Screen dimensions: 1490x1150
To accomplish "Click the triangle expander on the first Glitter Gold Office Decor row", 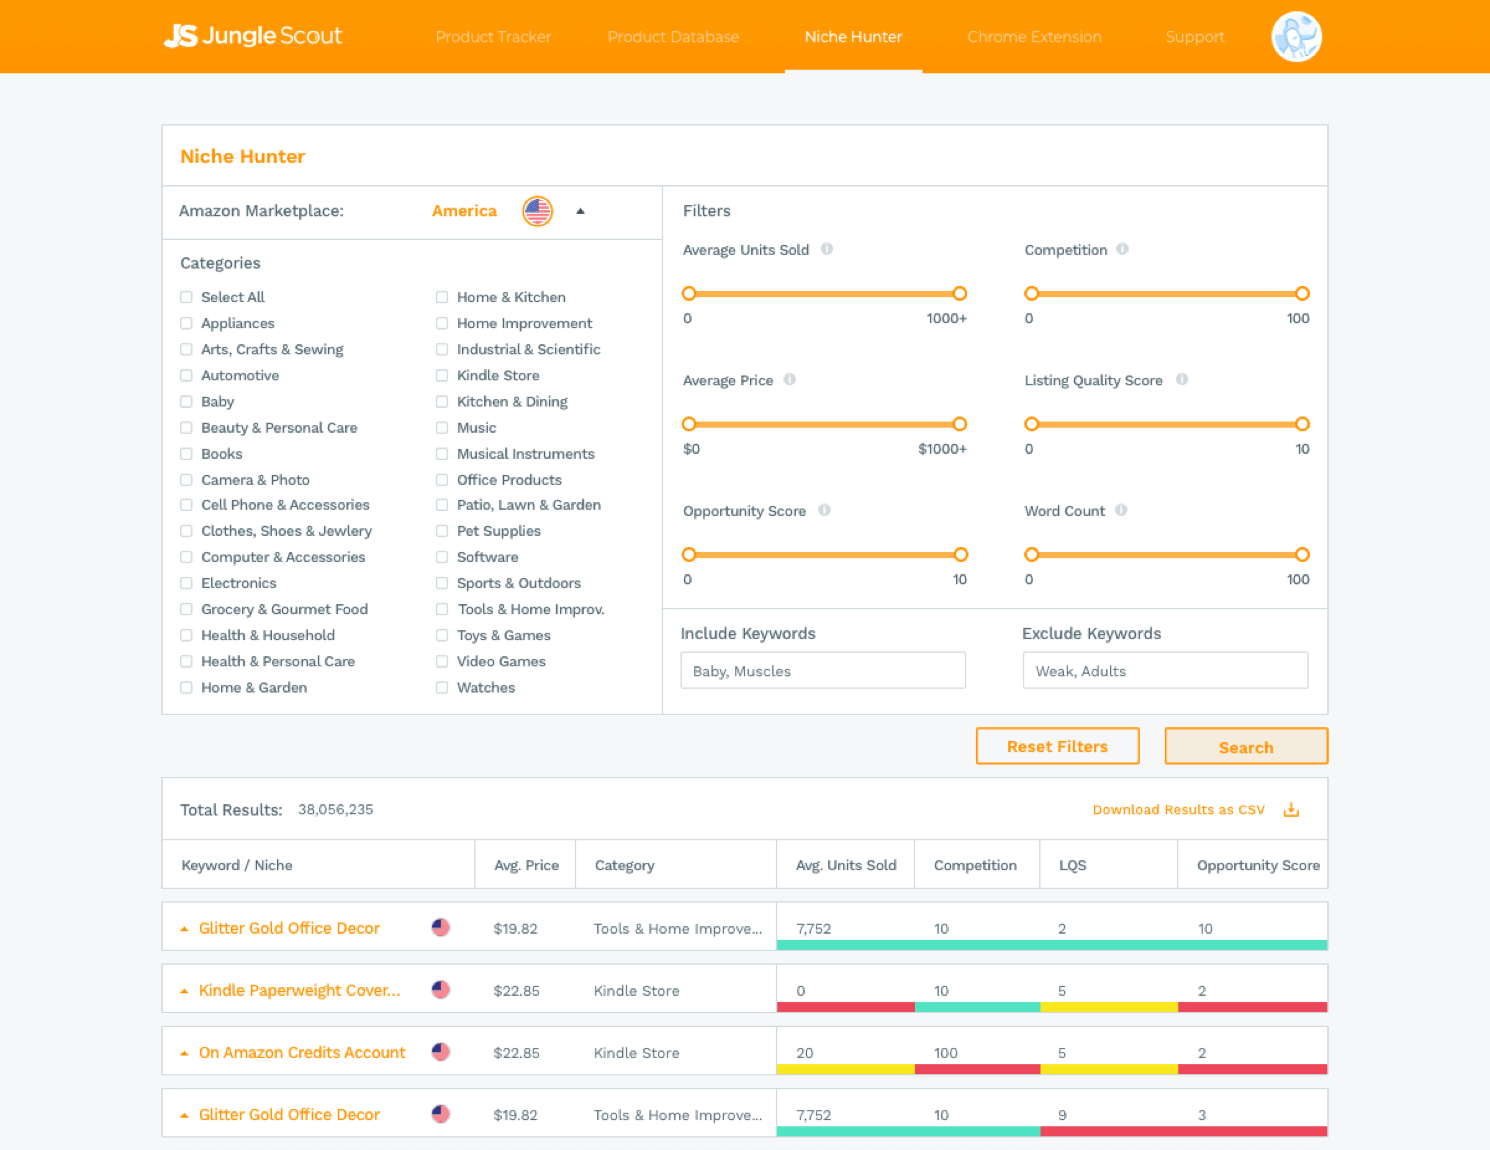I will [x=184, y=929].
